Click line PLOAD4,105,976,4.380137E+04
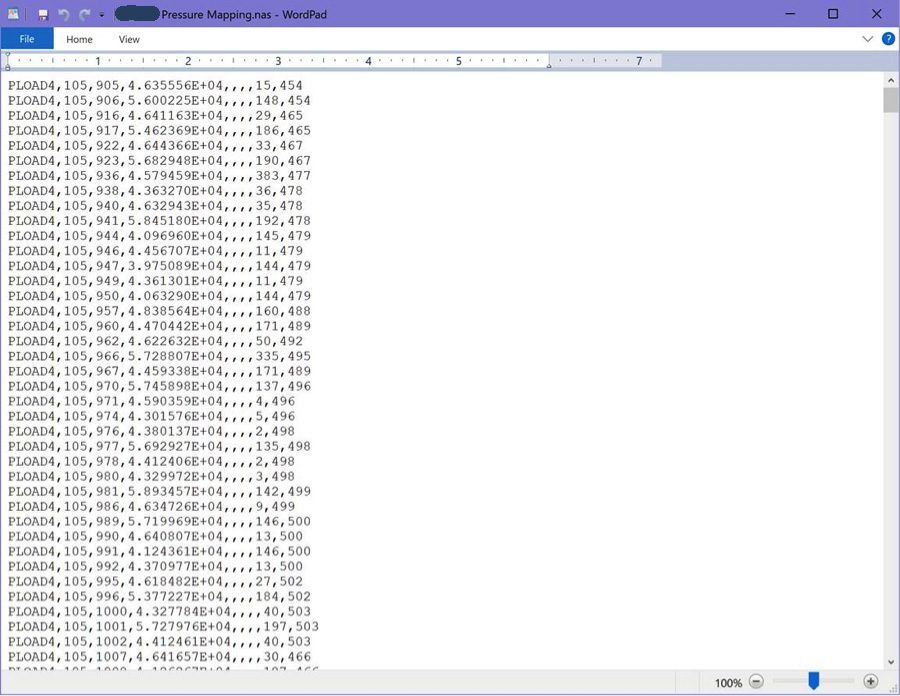This screenshot has width=900, height=696. (x=152, y=431)
